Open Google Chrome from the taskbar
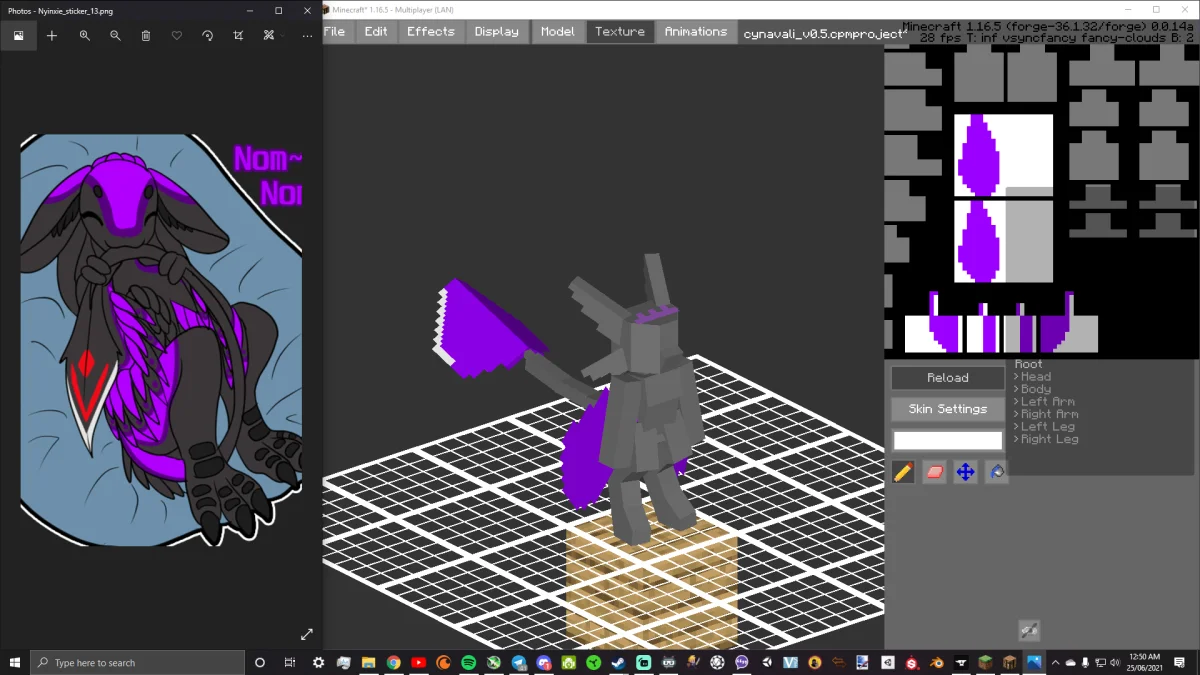The height and width of the screenshot is (675, 1200). (394, 662)
